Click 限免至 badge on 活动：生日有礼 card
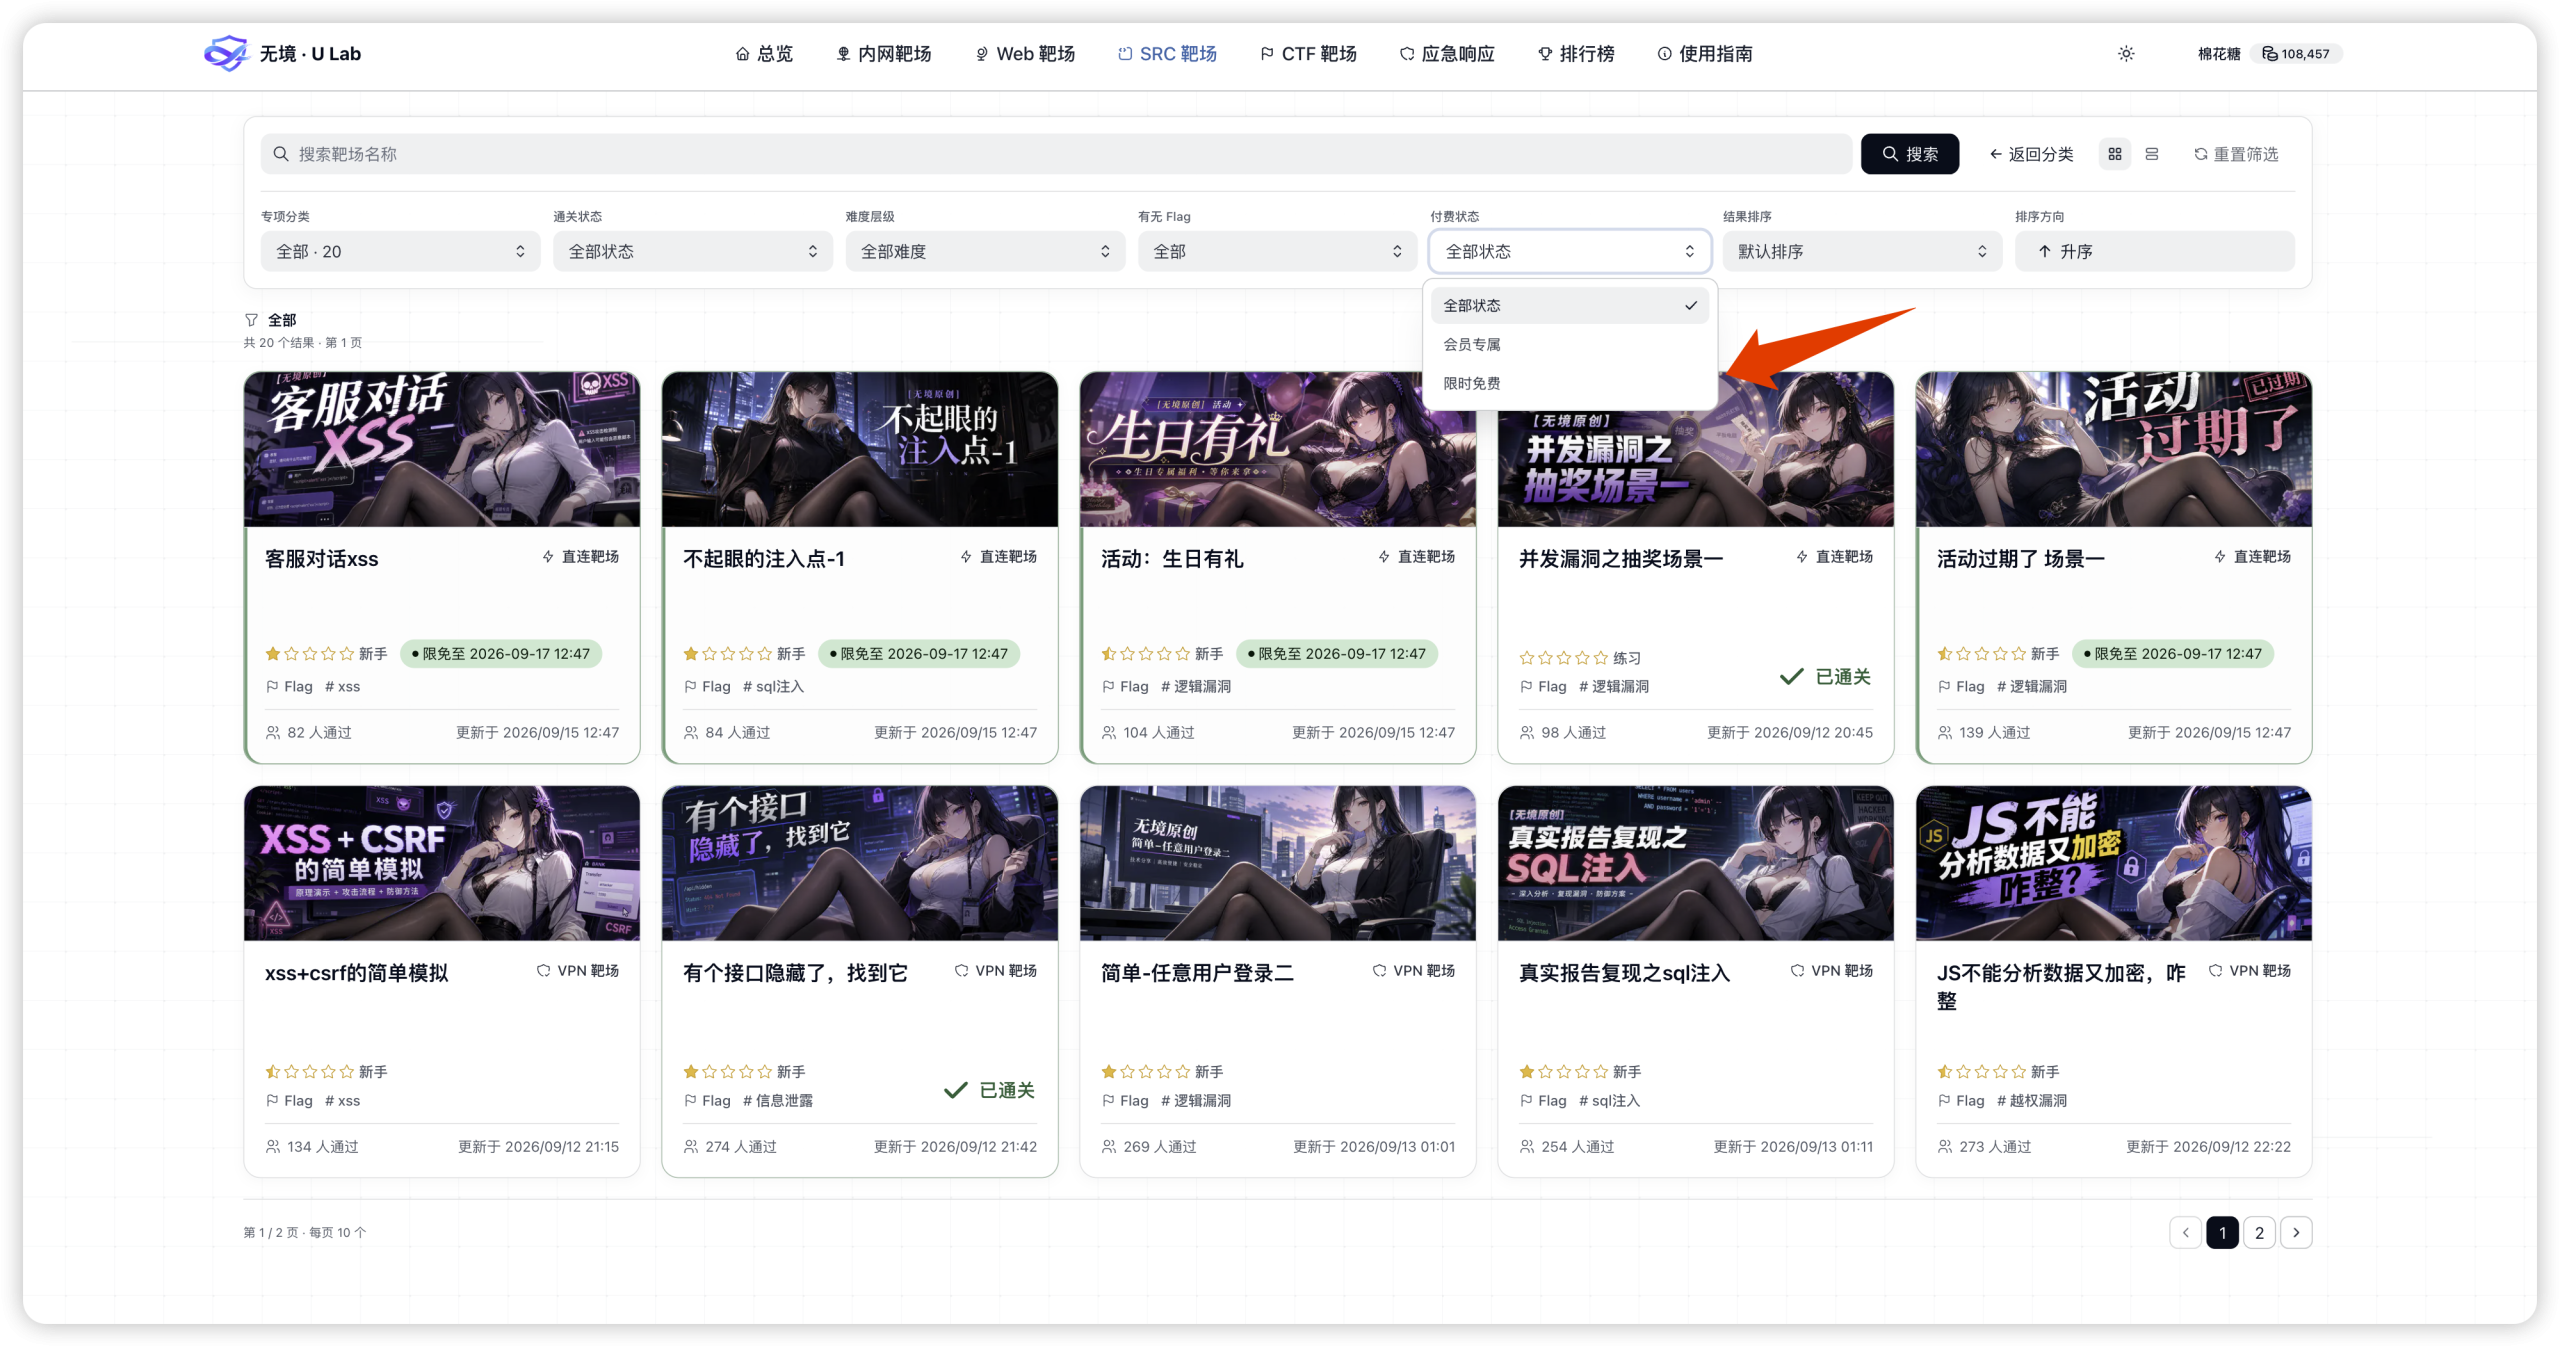The width and height of the screenshot is (2560, 1347). [1337, 654]
